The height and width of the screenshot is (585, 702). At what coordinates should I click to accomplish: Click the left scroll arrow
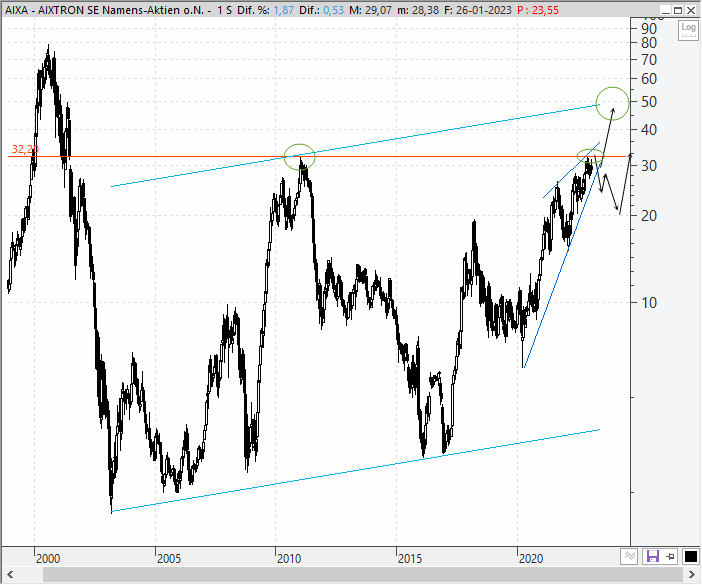(10, 575)
